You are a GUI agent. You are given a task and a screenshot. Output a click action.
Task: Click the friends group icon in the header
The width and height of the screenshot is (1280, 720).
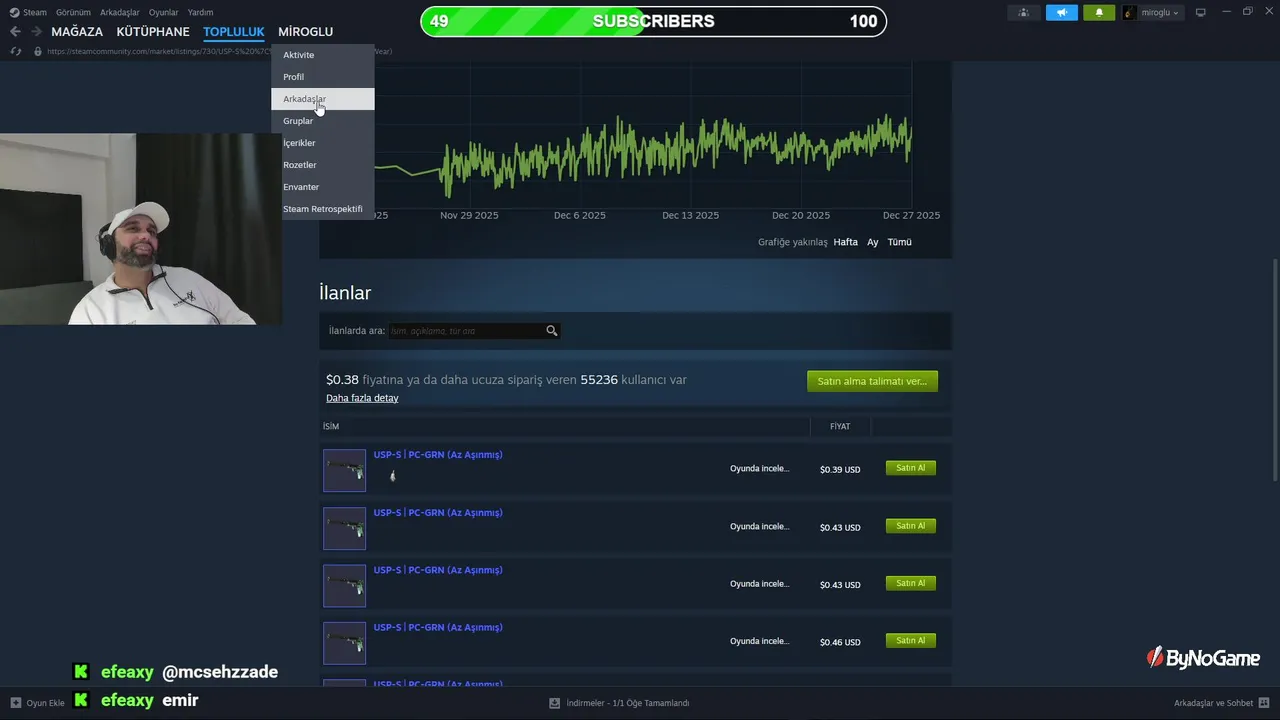[1023, 12]
